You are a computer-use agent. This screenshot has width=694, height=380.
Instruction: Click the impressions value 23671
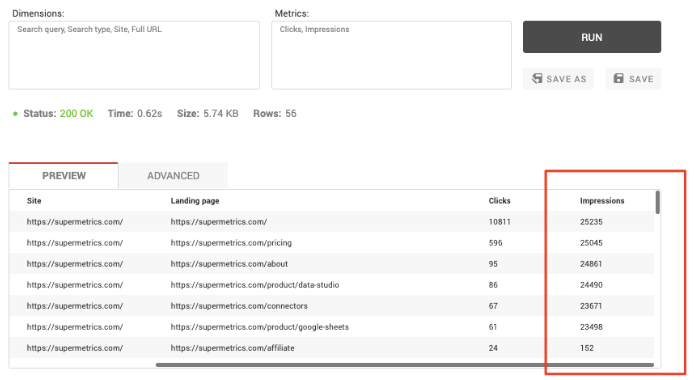coord(591,306)
